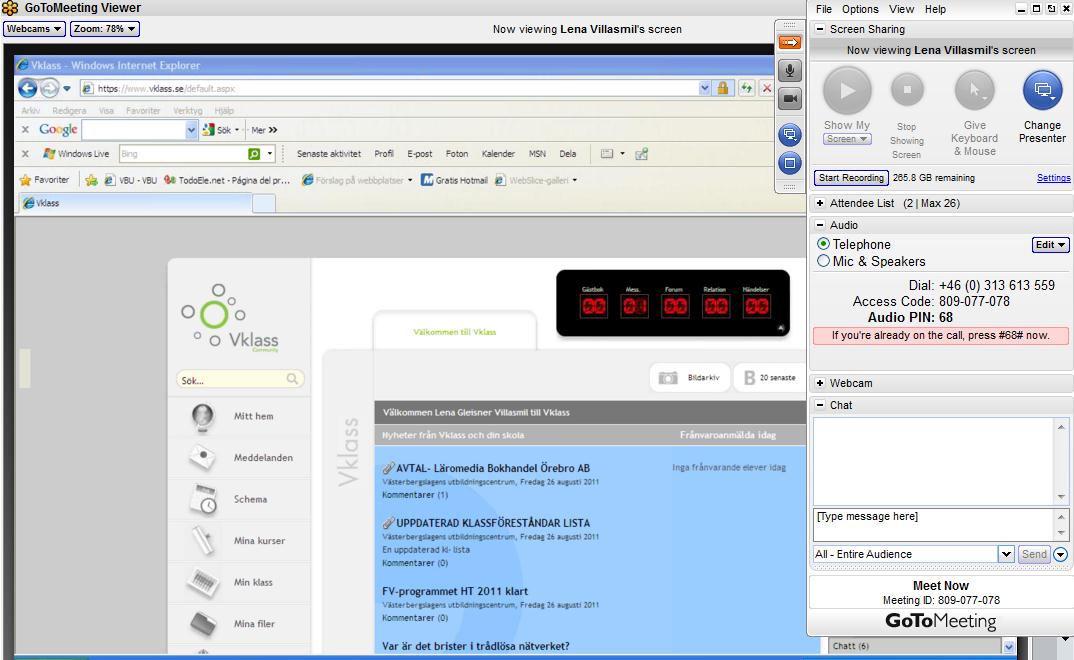The width and height of the screenshot is (1074, 660).
Task: Open the Zoom: 78% dropdown
Action: coord(105,29)
